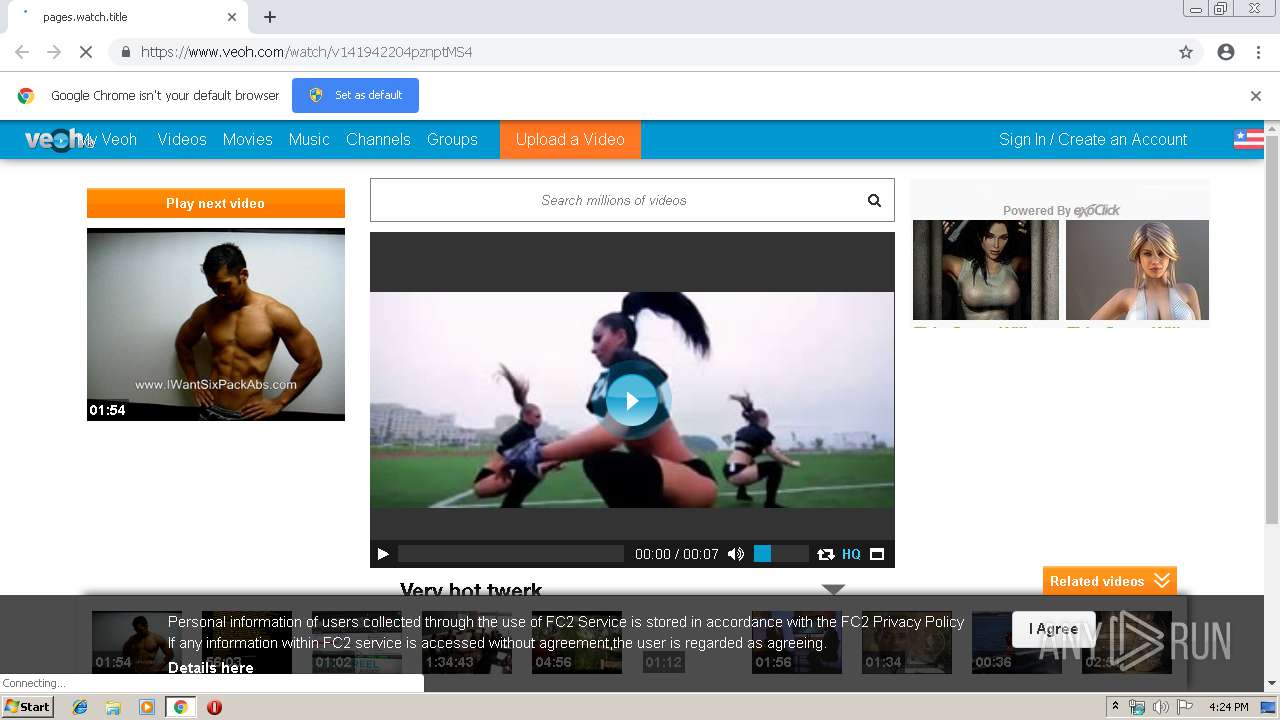Open related video thumbnail labeled 01:34
Viewport: 1280px width, 720px height.
907,642
